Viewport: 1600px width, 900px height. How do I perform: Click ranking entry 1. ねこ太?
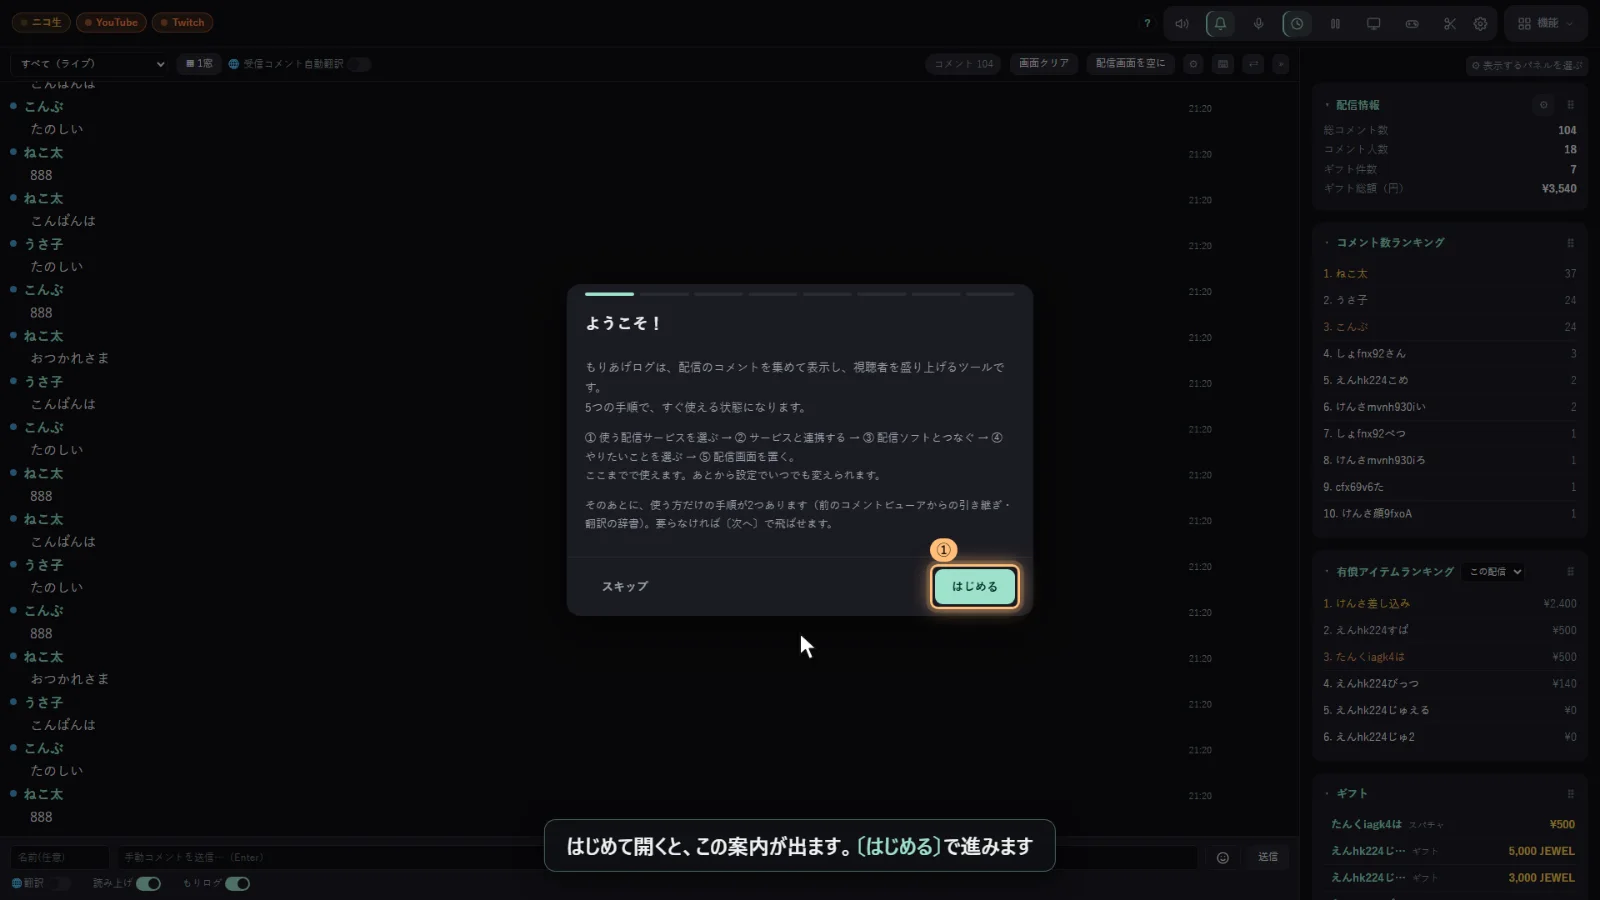point(1449,274)
